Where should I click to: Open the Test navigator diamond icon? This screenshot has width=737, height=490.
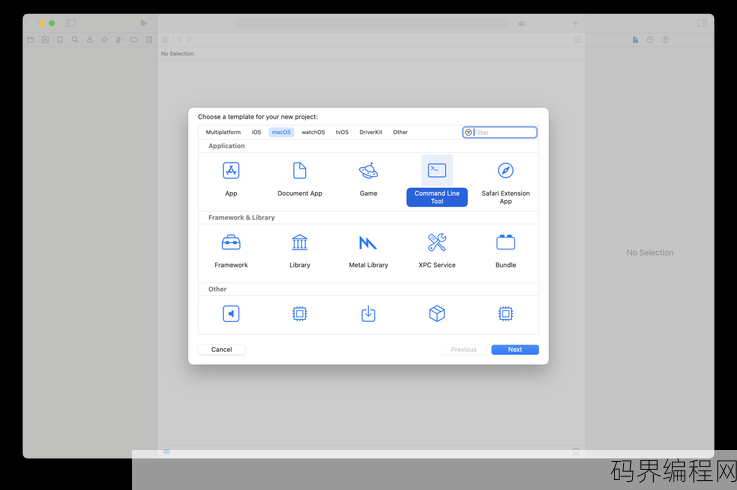pos(104,40)
